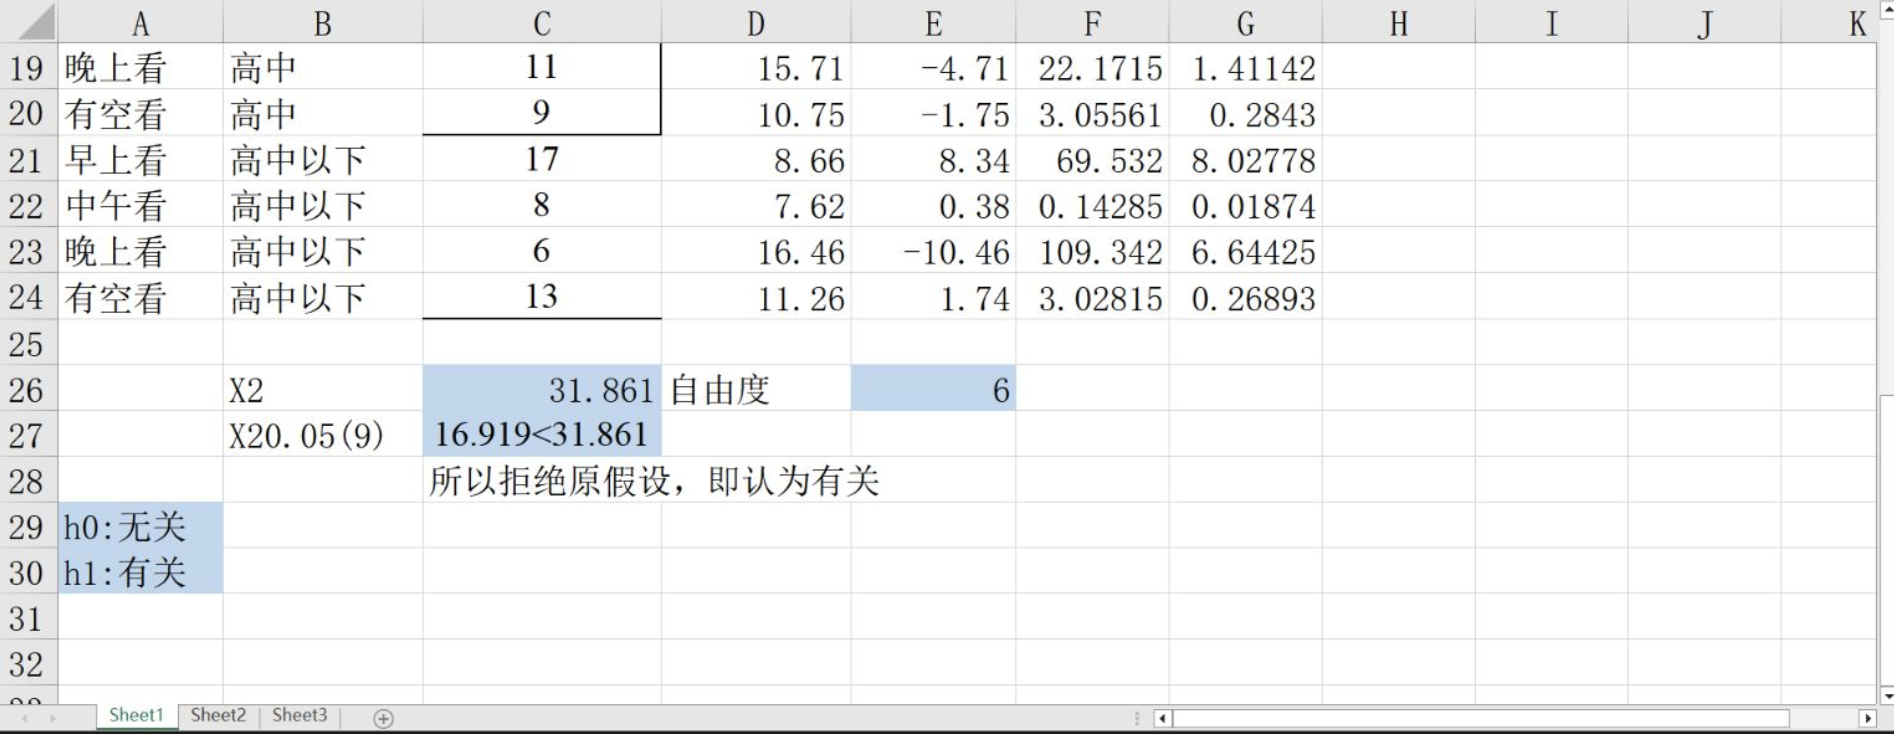This screenshot has width=1894, height=734.
Task: Click cell with chi-square value 31.861
Action: pyautogui.click(x=542, y=389)
